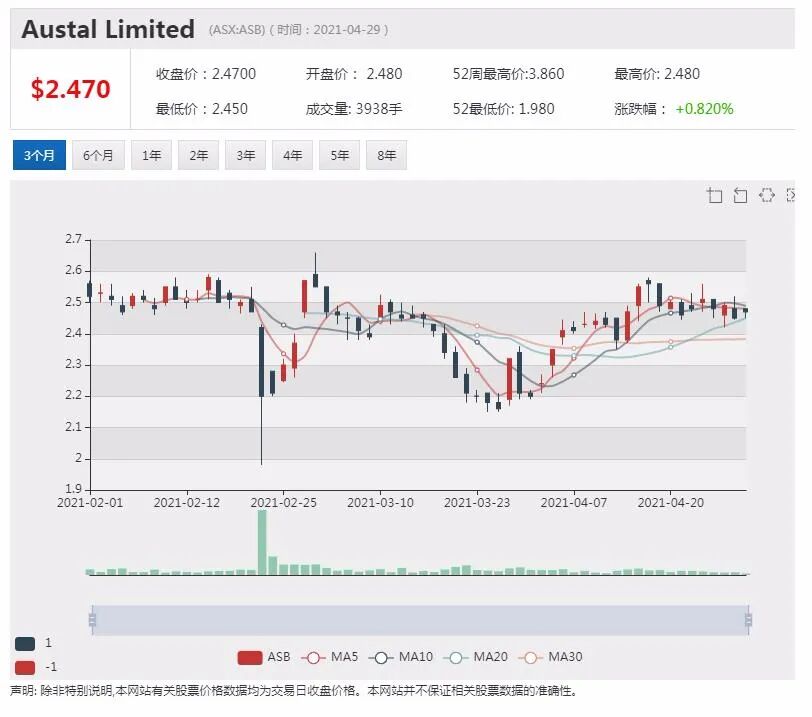Click the y-axis label 1.9

coord(74,489)
